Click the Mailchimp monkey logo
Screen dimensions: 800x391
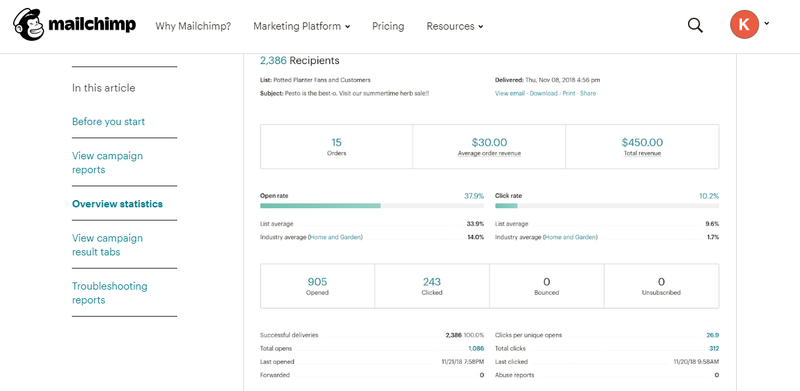29,25
